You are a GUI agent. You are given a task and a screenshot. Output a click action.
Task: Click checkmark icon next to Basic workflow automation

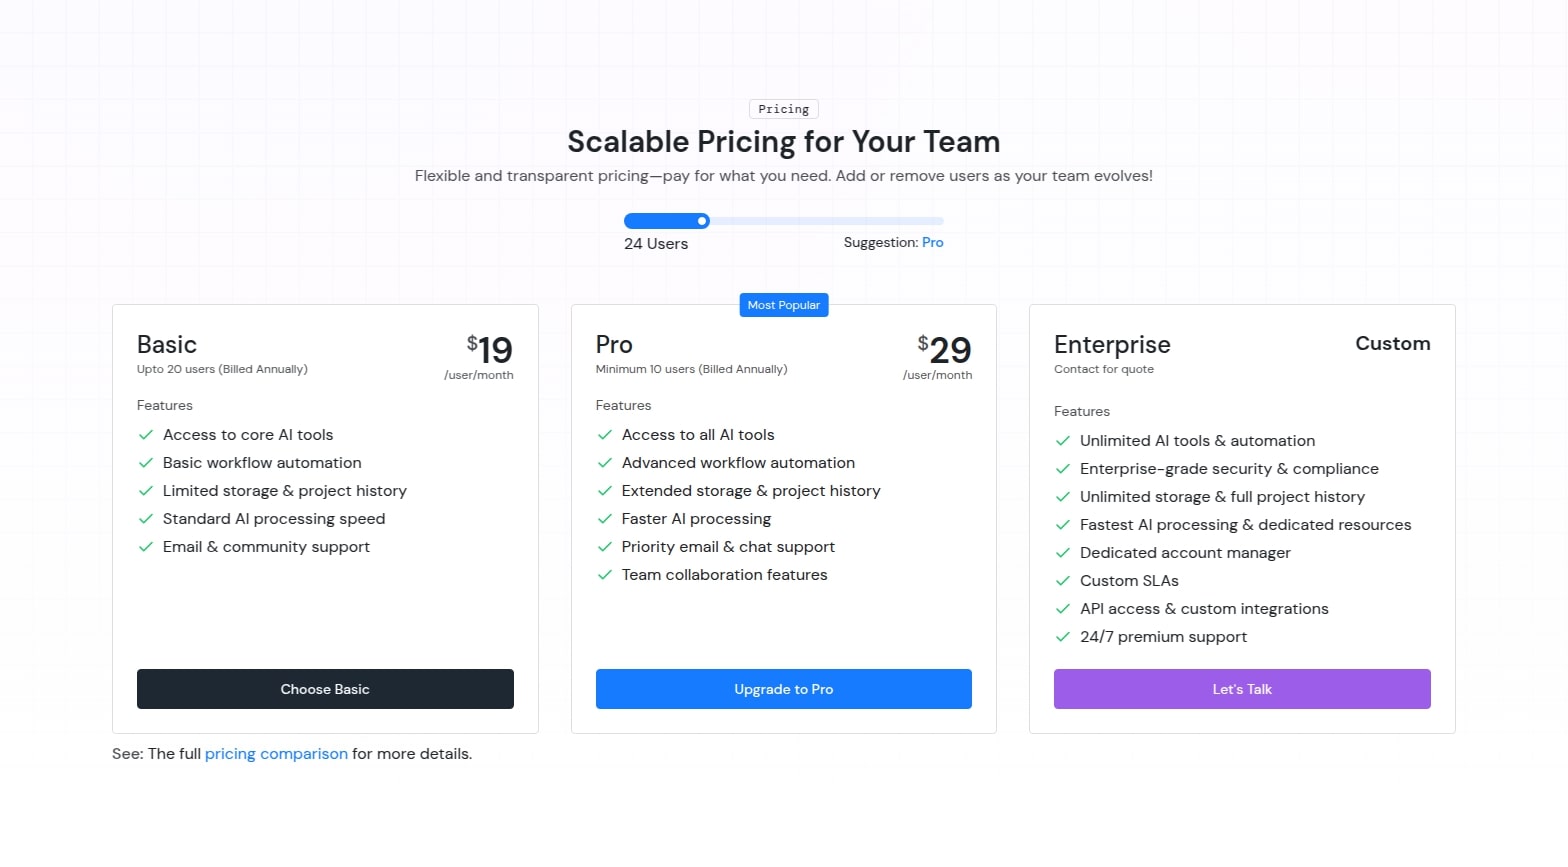[x=146, y=463]
